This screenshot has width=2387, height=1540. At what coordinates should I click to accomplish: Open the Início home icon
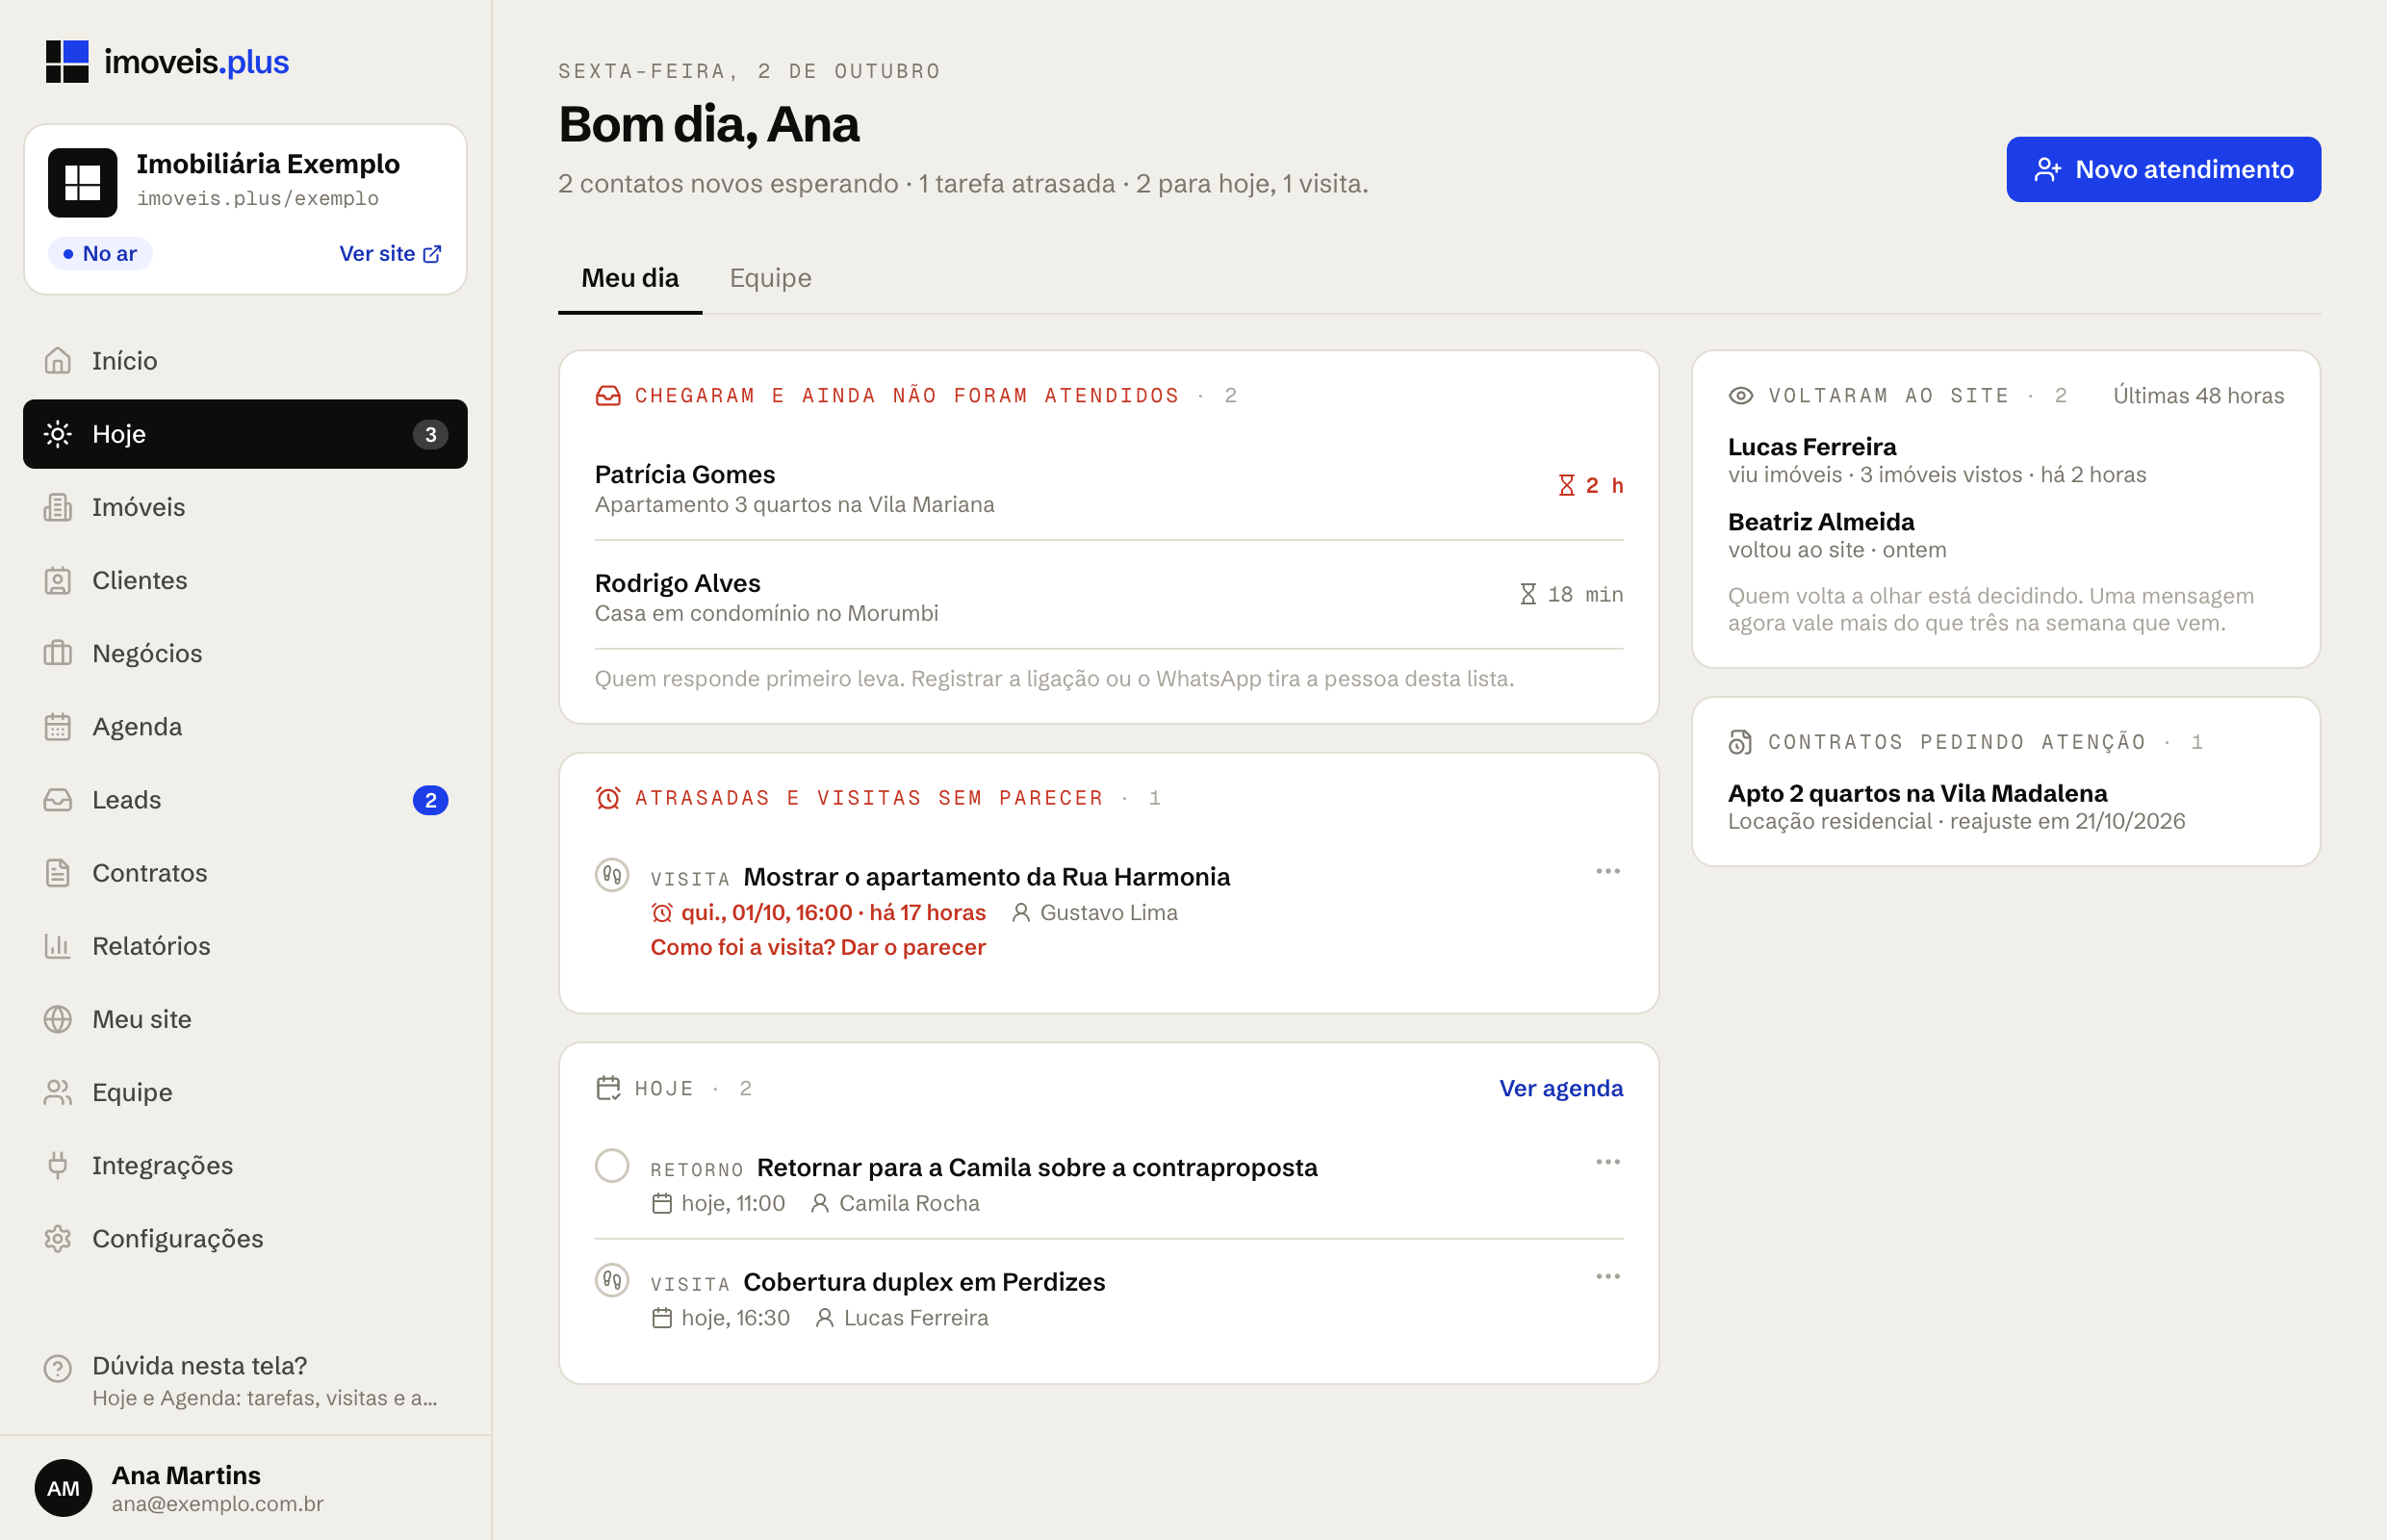point(58,361)
